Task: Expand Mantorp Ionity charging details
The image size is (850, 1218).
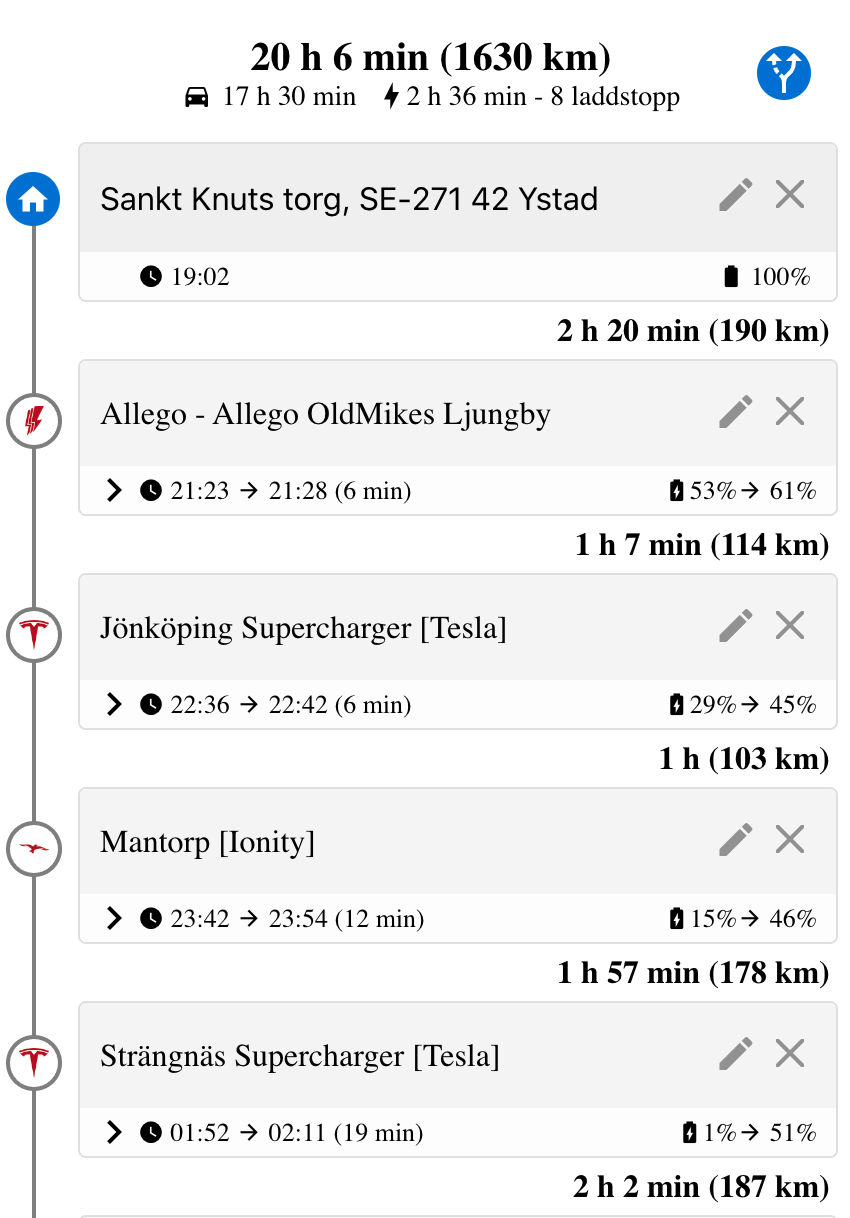Action: [x=115, y=919]
